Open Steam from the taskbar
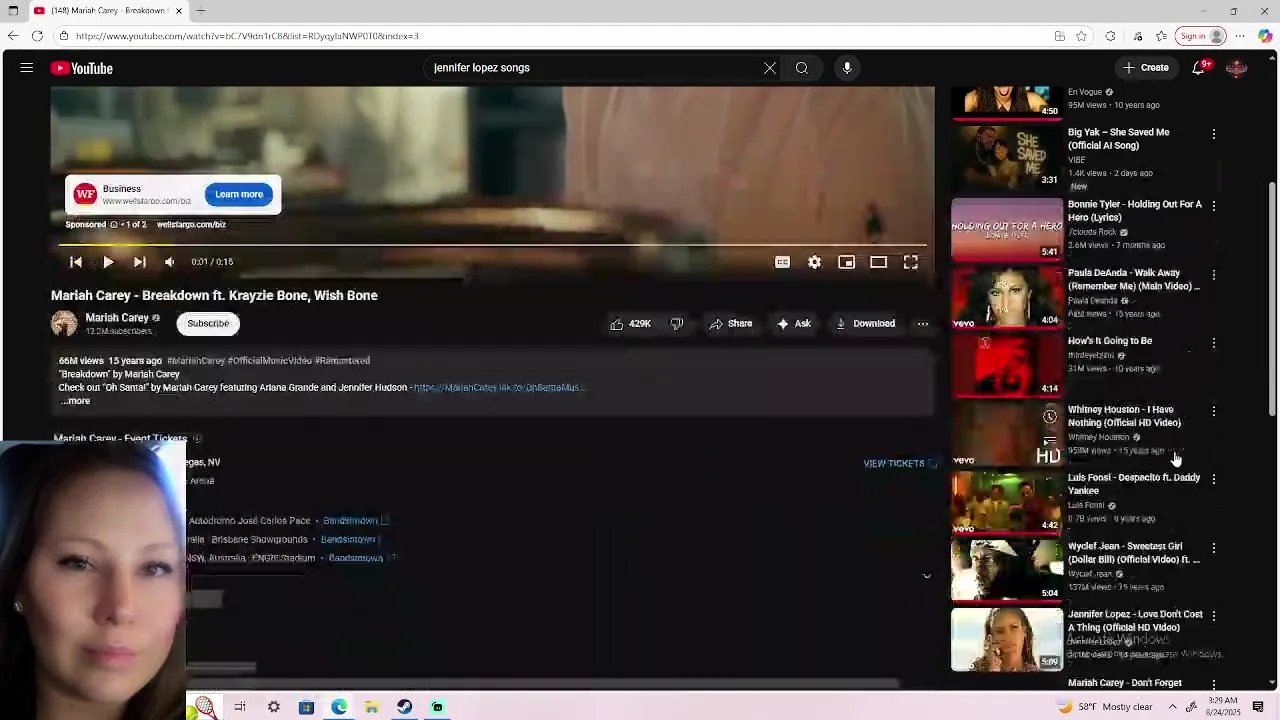The image size is (1280, 720). click(404, 707)
